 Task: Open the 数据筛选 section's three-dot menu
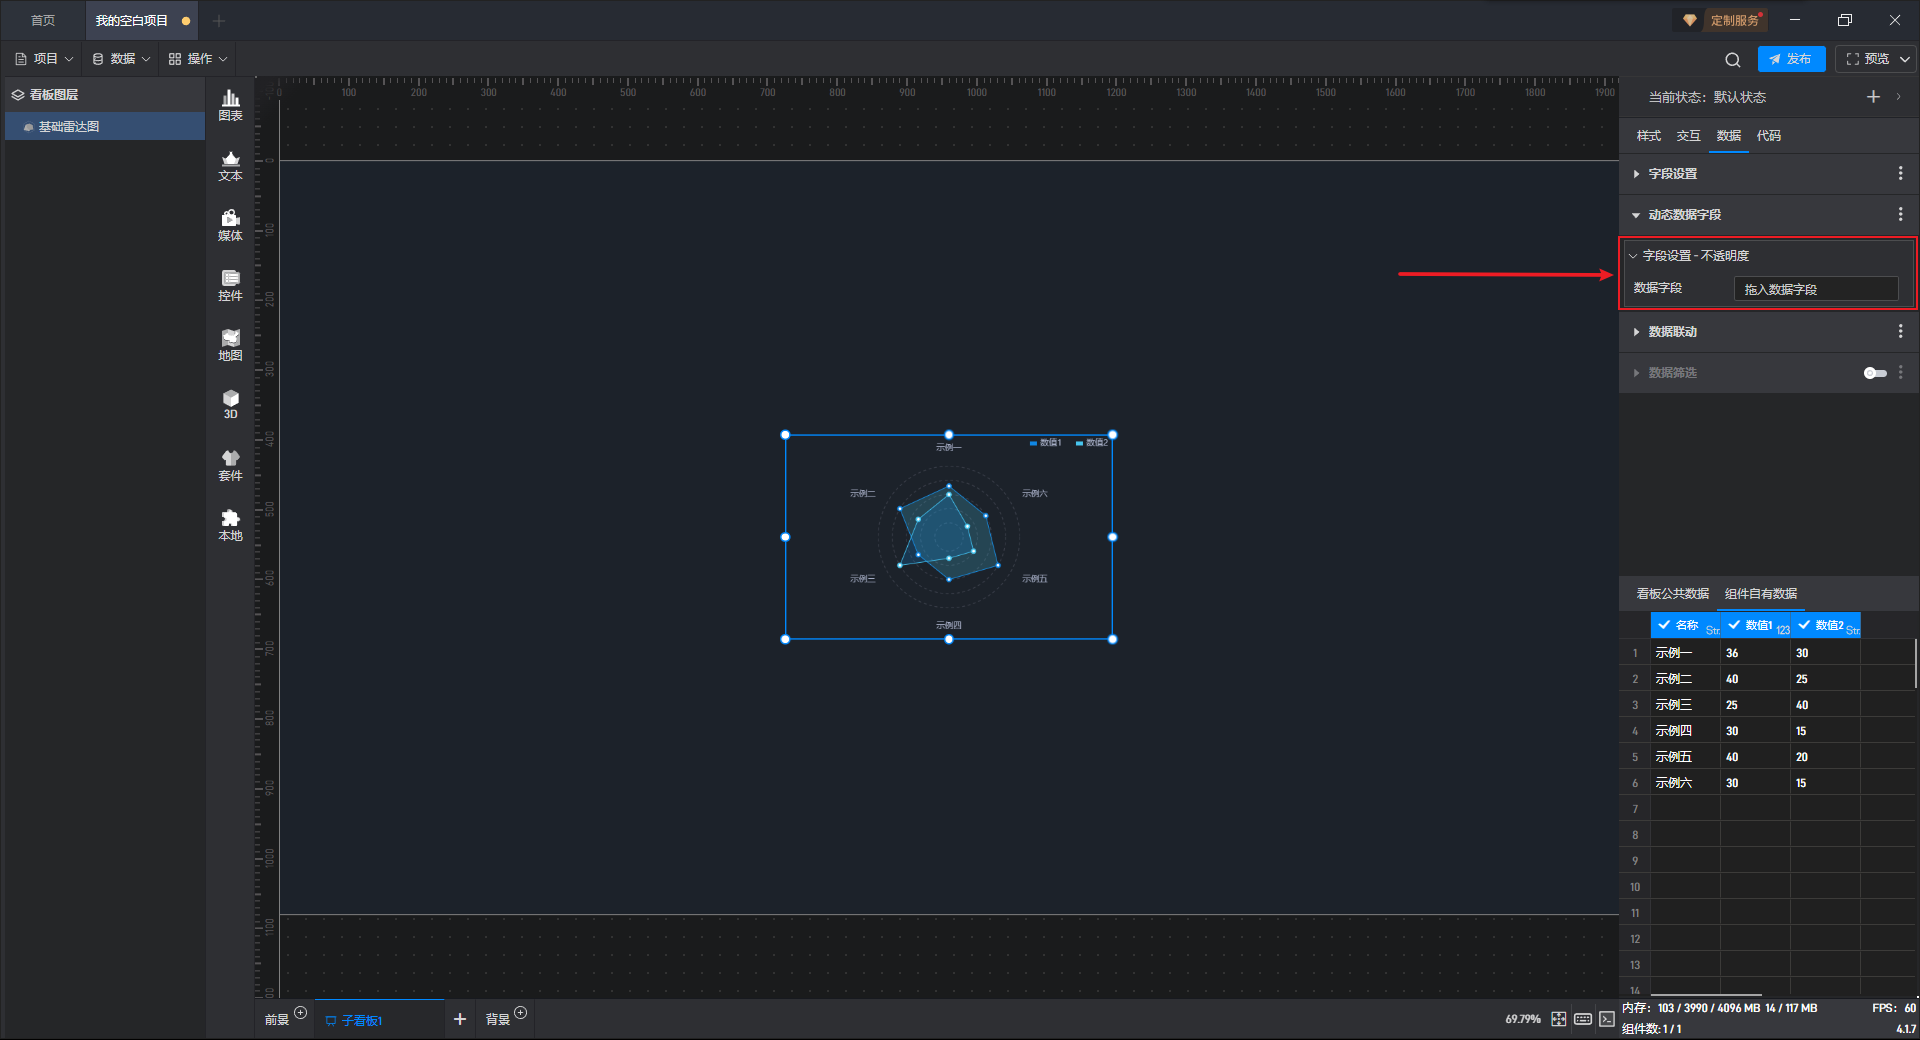(x=1900, y=372)
